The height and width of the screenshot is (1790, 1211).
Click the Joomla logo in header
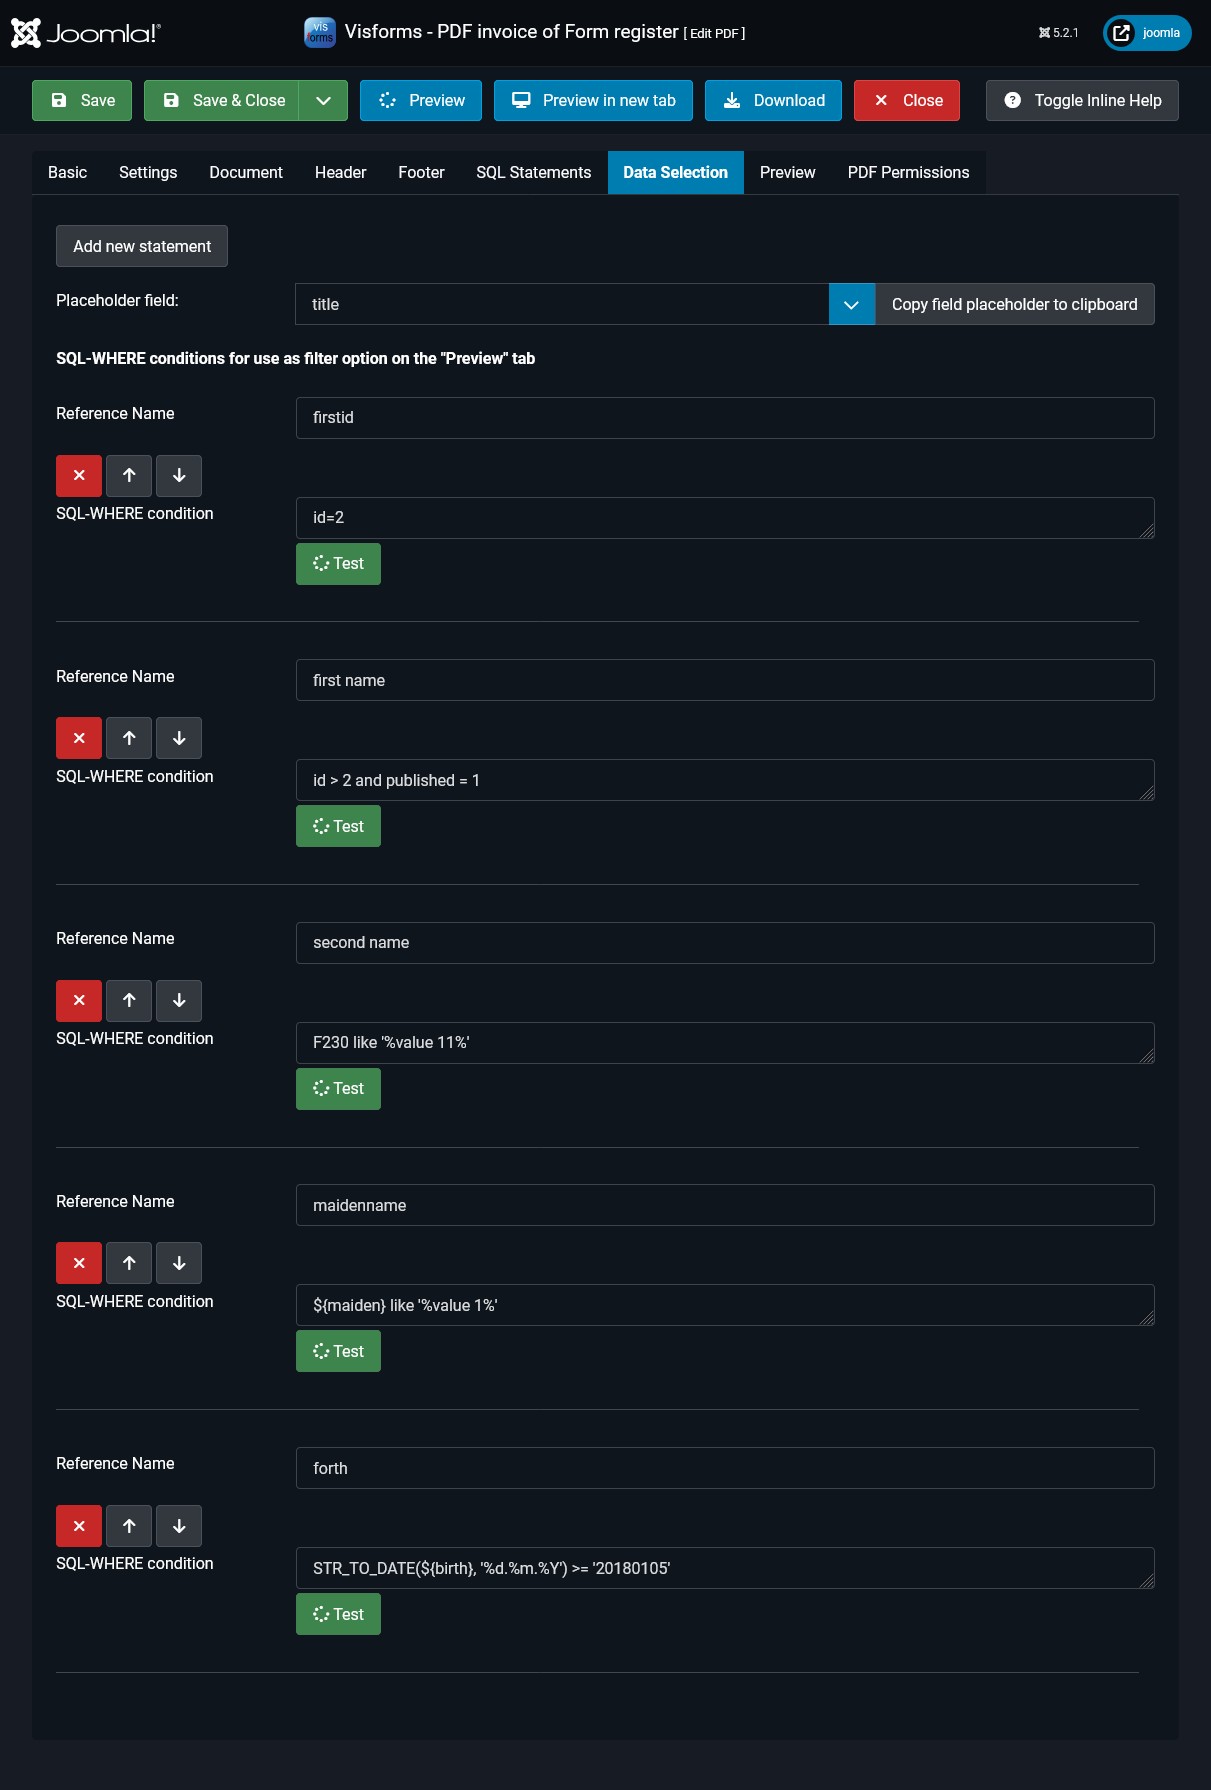86,33
